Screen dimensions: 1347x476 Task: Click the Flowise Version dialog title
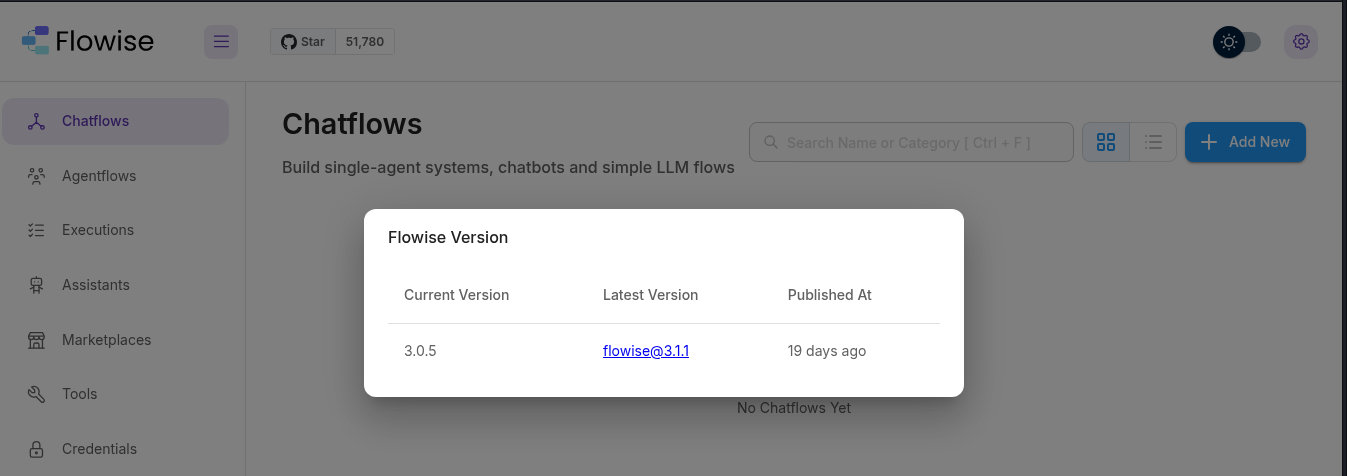[x=448, y=238]
